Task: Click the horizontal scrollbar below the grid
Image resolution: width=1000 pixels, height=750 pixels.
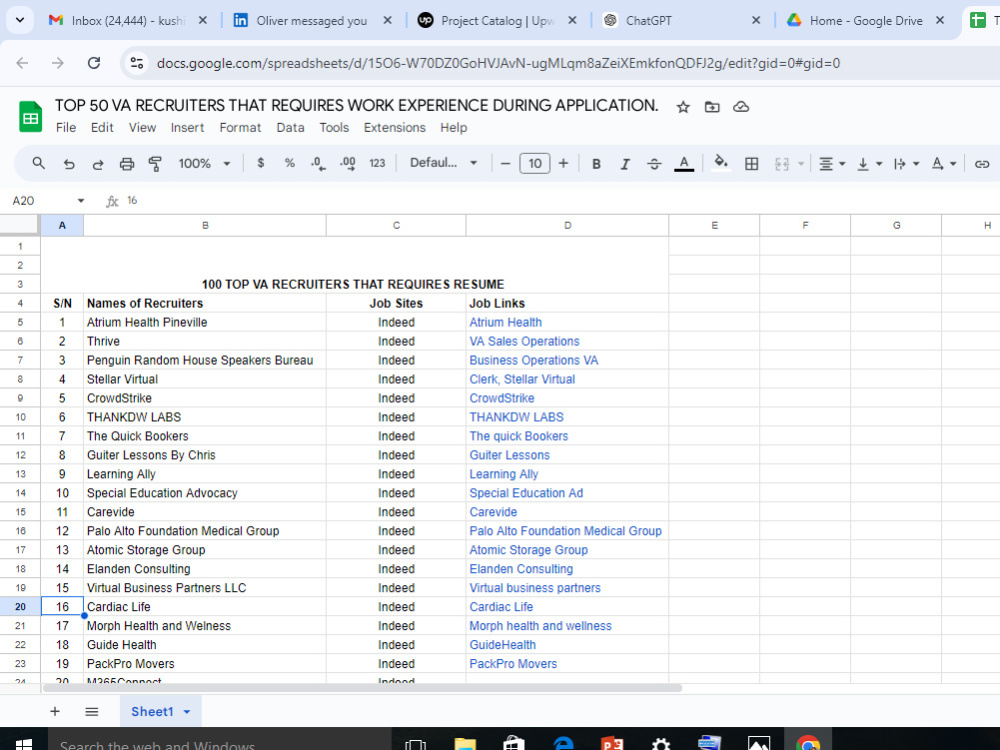Action: [x=362, y=688]
